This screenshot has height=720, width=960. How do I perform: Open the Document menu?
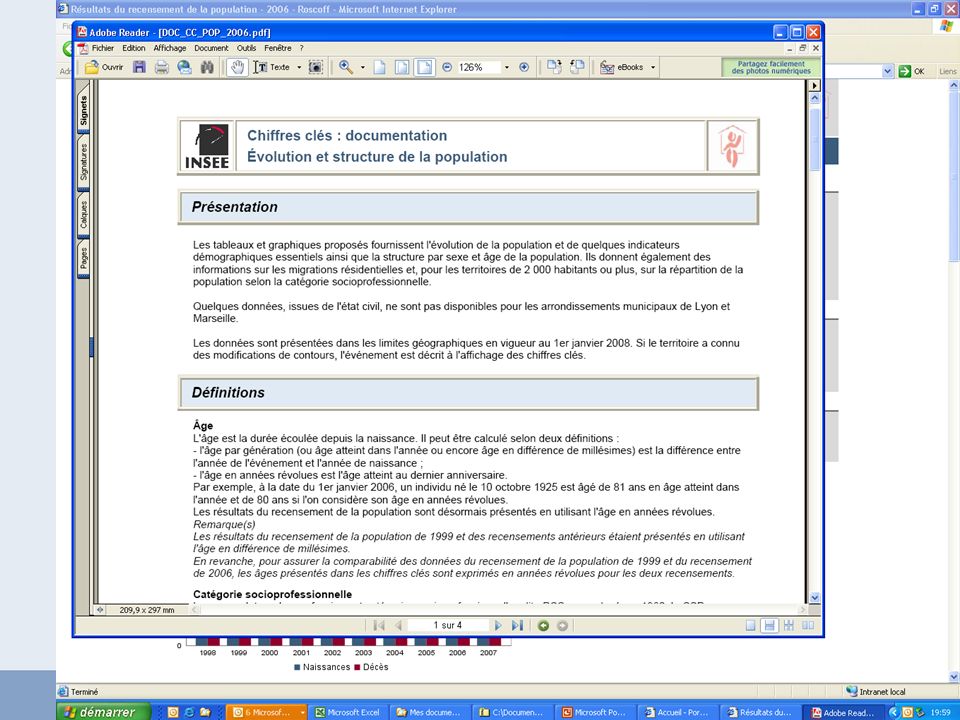pyautogui.click(x=211, y=48)
